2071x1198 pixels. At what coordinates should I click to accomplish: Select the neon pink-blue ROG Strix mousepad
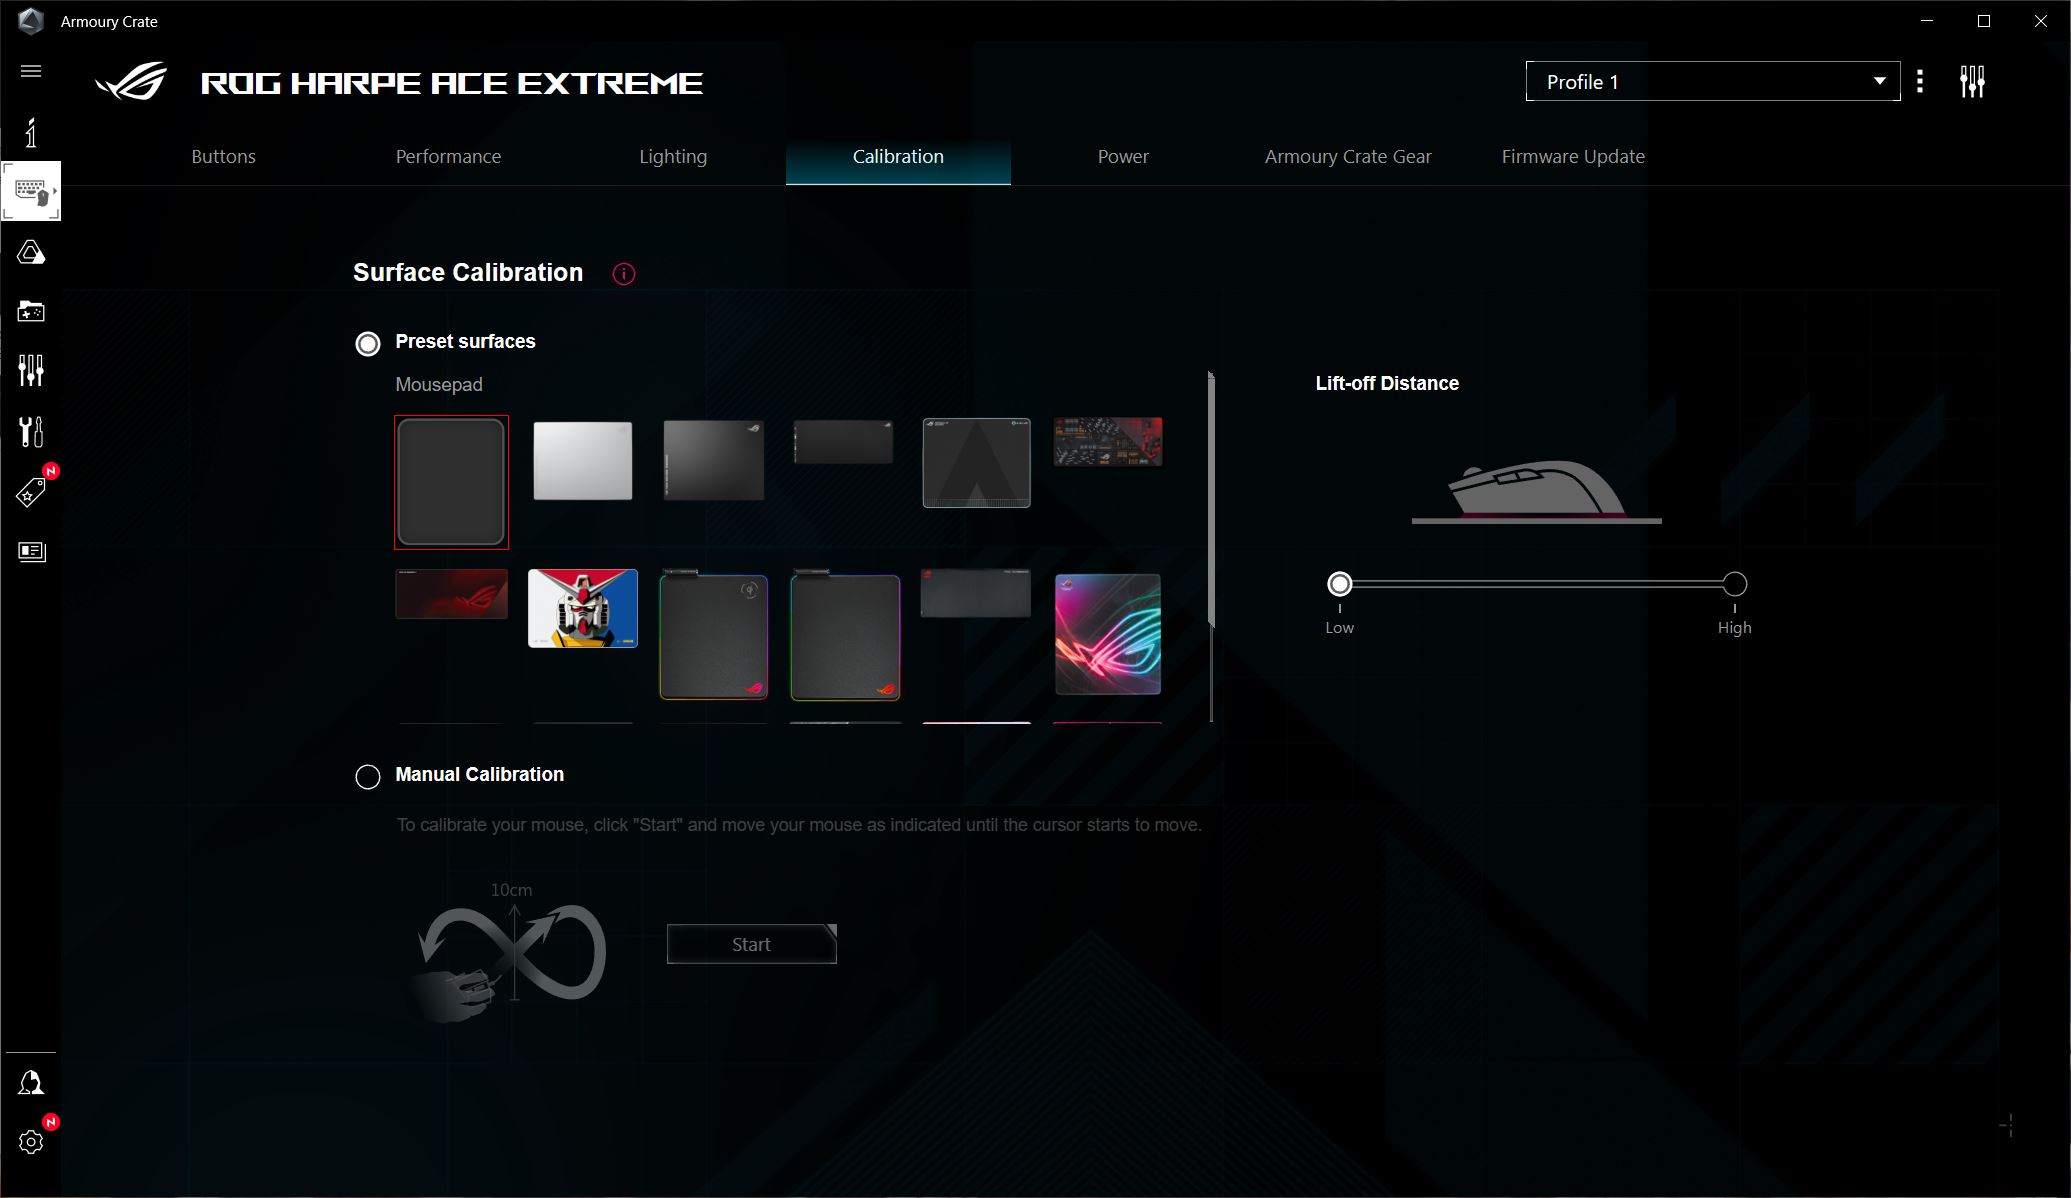point(1108,634)
